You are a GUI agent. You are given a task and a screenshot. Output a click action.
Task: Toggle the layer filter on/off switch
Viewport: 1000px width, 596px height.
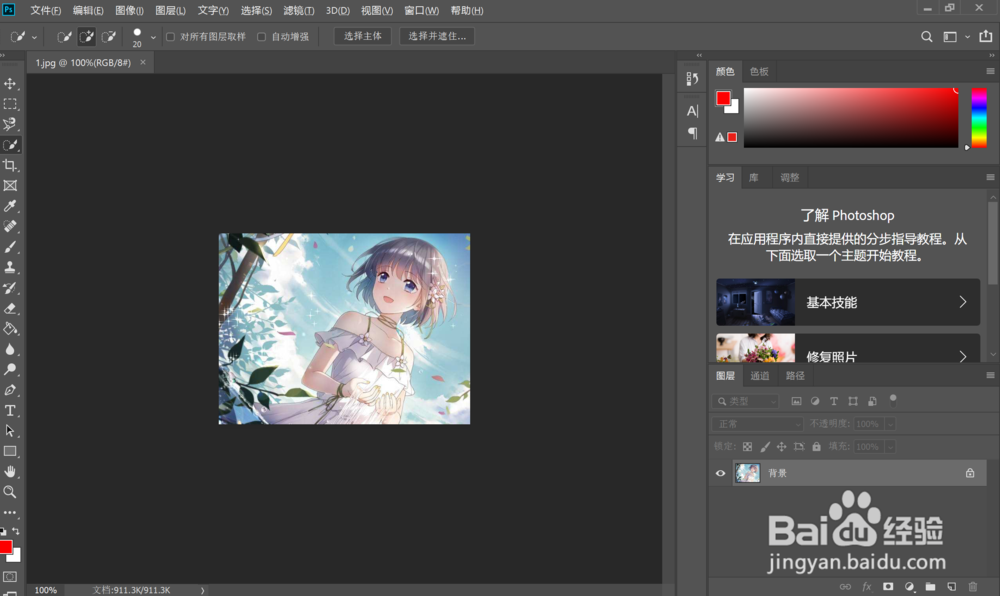893,400
